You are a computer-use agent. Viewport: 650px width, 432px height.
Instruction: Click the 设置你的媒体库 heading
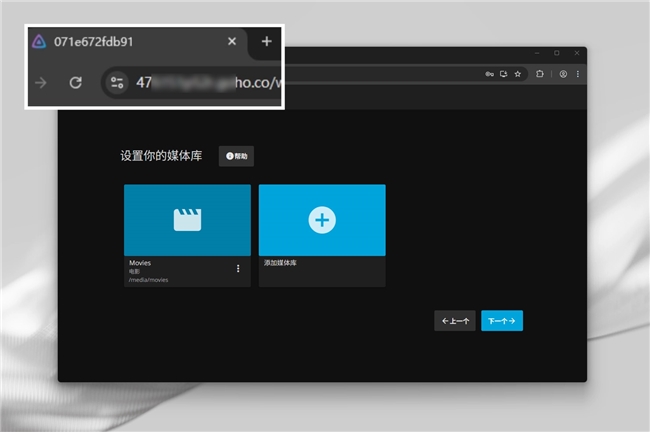tap(161, 156)
